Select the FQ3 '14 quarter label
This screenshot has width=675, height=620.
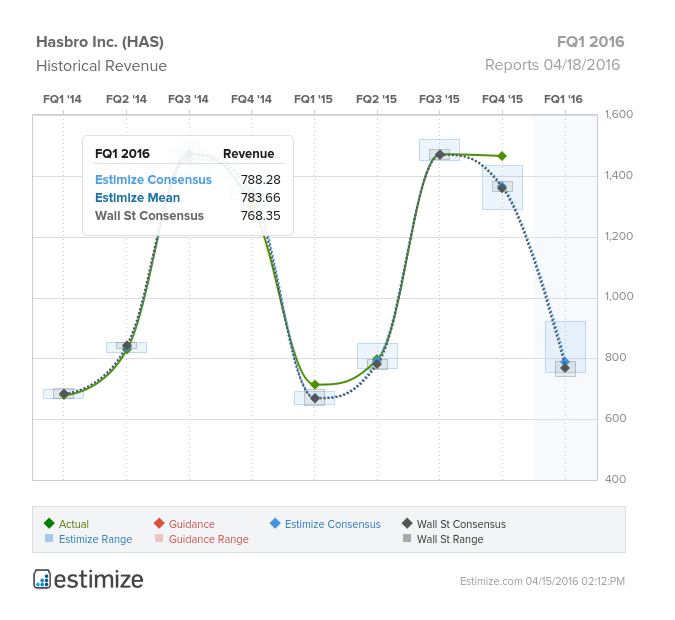(188, 99)
